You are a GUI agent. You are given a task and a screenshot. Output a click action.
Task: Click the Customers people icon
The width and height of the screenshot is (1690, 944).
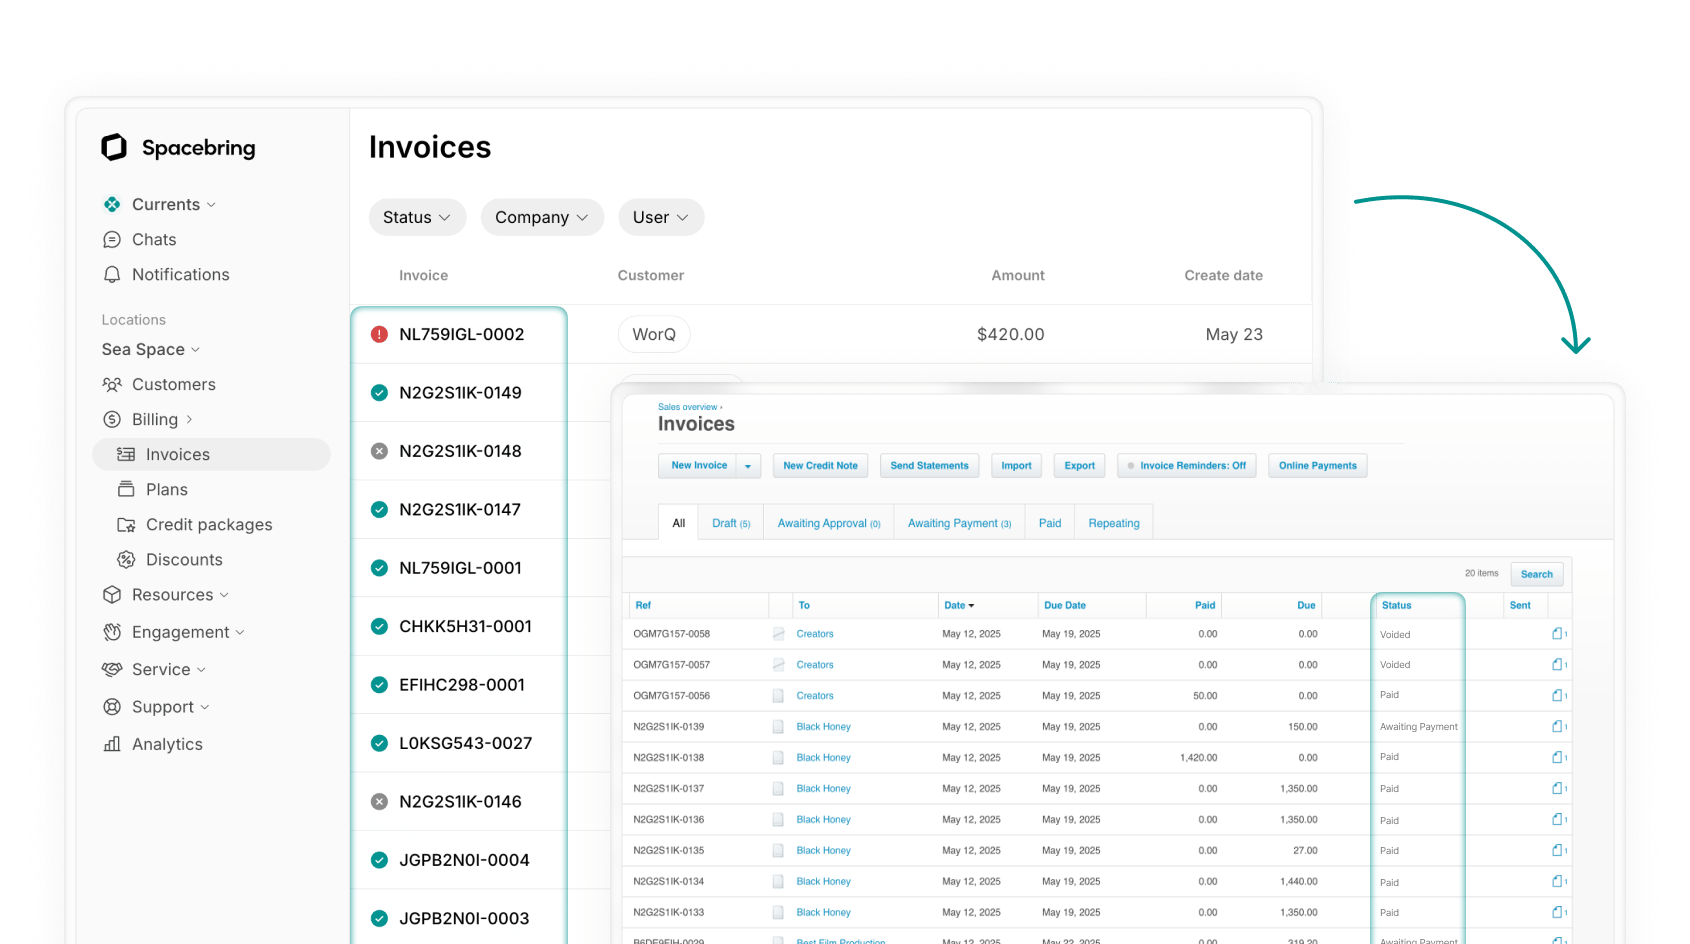pos(112,384)
